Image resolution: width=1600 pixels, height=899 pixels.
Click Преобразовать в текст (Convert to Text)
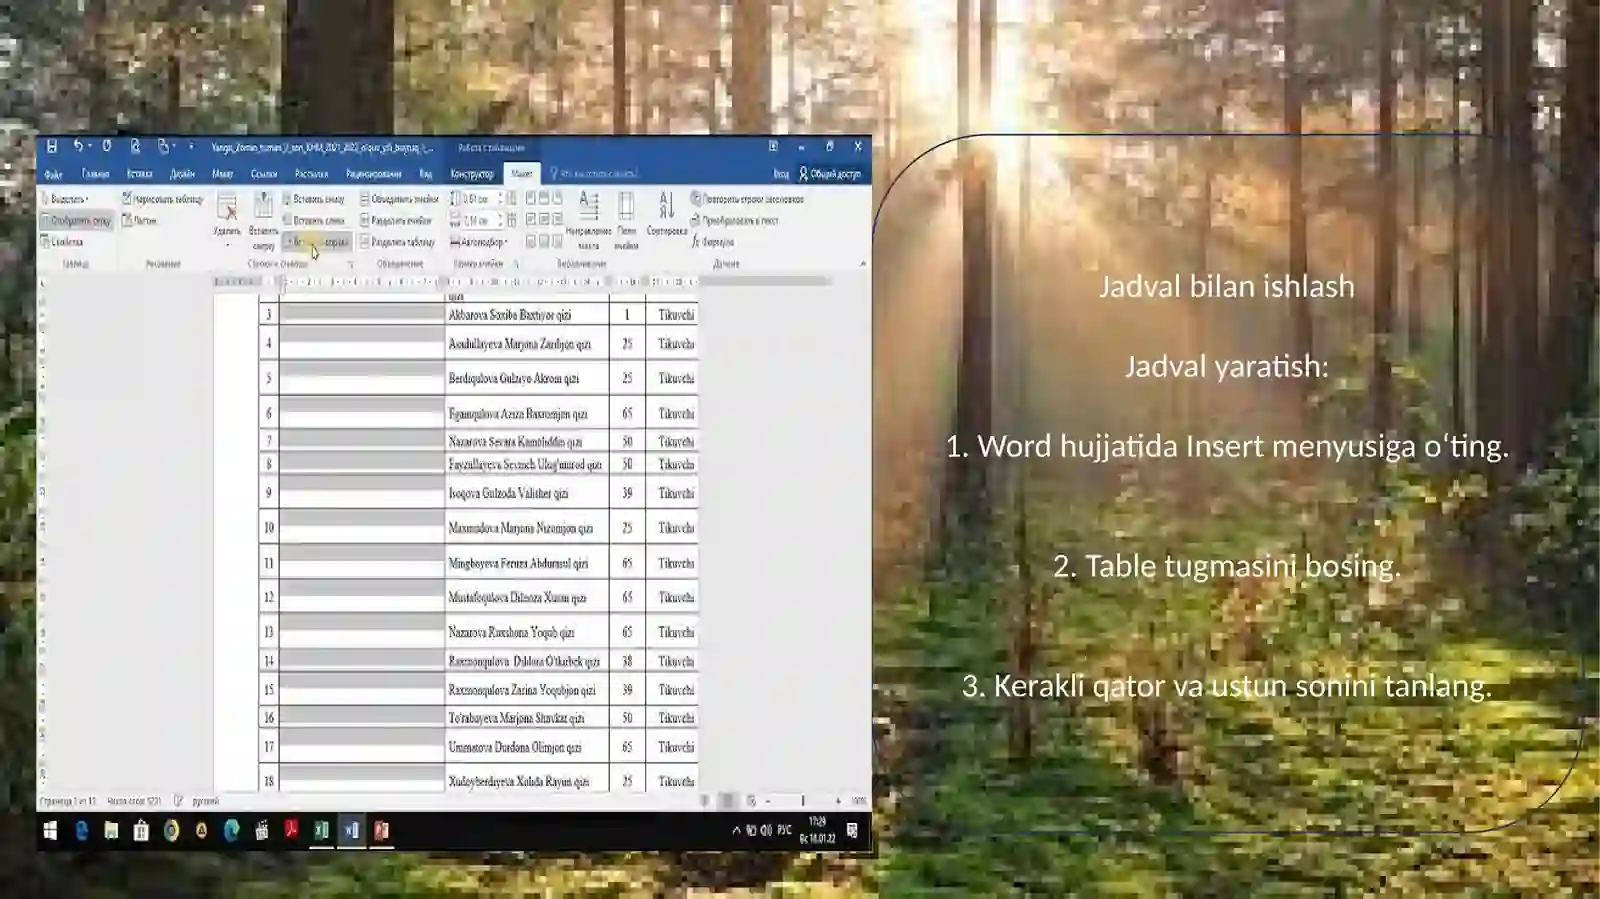coord(734,220)
